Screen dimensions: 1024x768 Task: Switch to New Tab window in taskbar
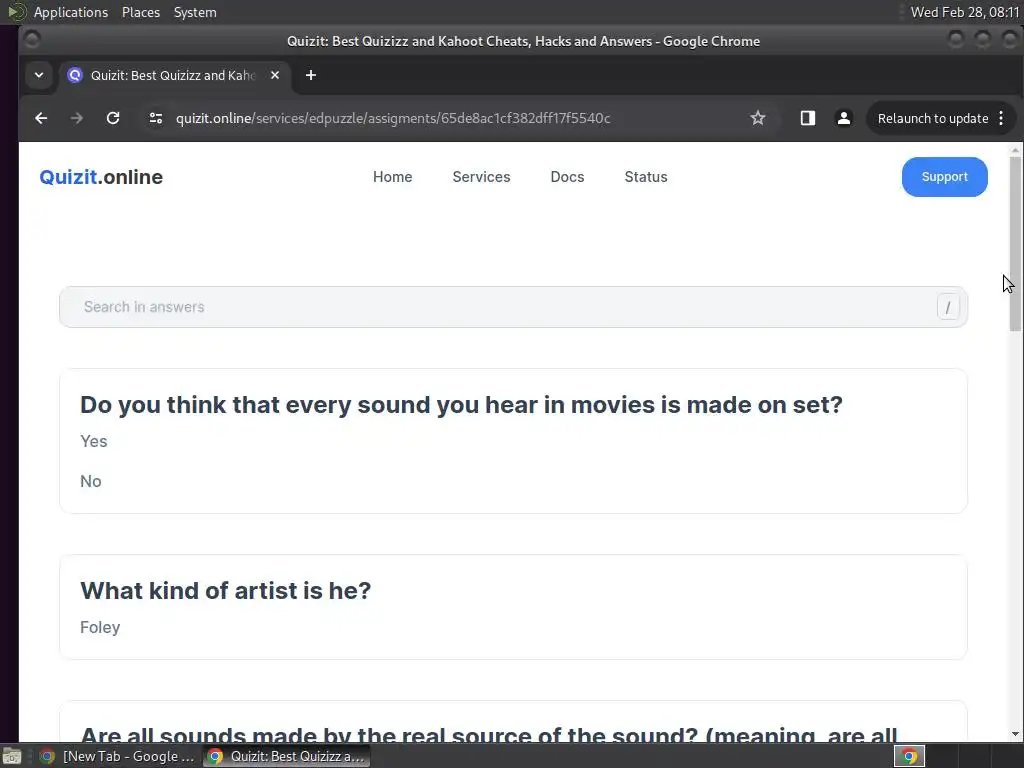pyautogui.click(x=118, y=756)
